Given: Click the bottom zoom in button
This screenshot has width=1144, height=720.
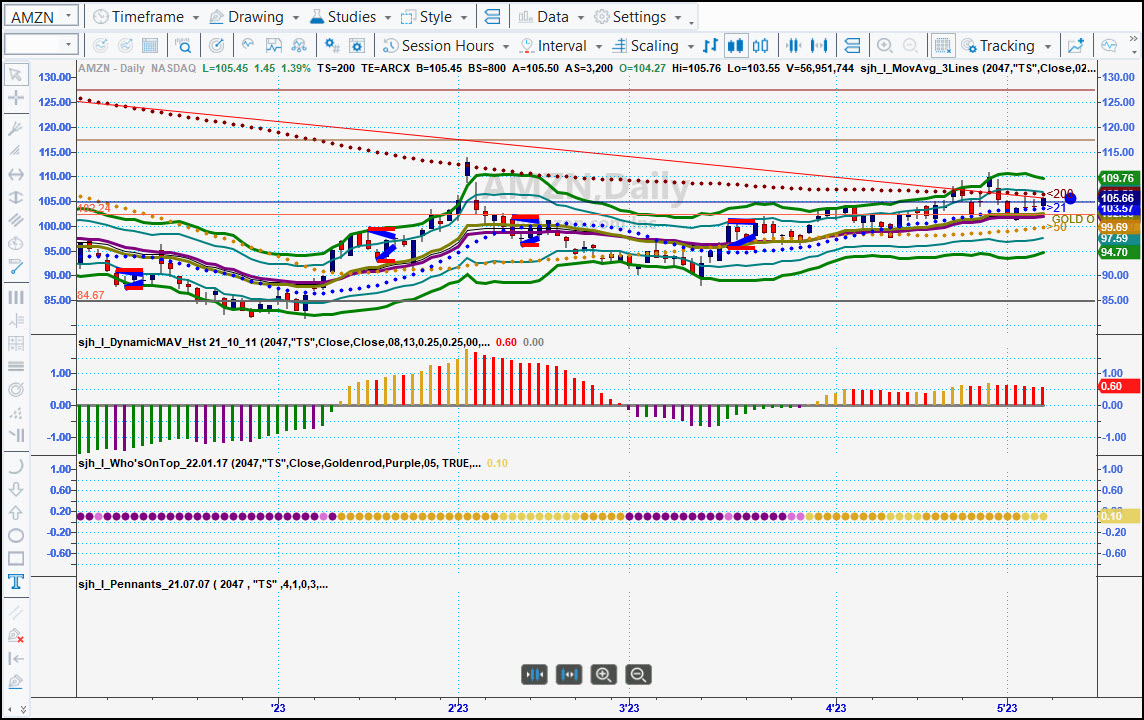Looking at the screenshot, I should [x=603, y=675].
